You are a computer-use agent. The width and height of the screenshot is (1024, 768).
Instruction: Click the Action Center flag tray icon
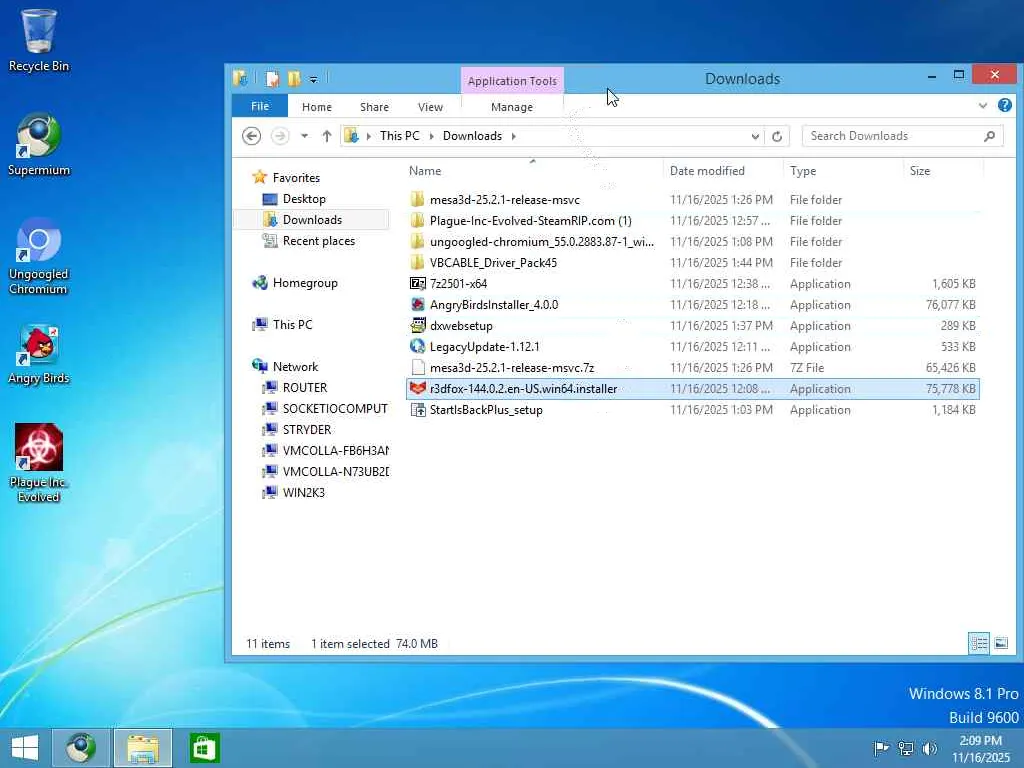881,748
